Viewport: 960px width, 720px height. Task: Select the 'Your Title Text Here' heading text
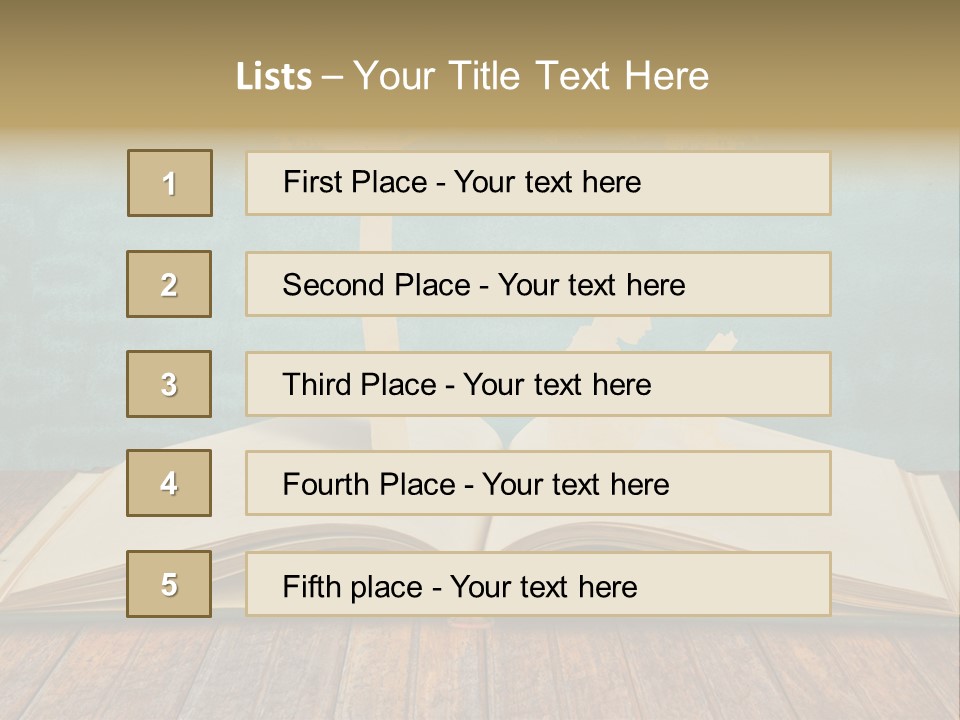tap(531, 76)
